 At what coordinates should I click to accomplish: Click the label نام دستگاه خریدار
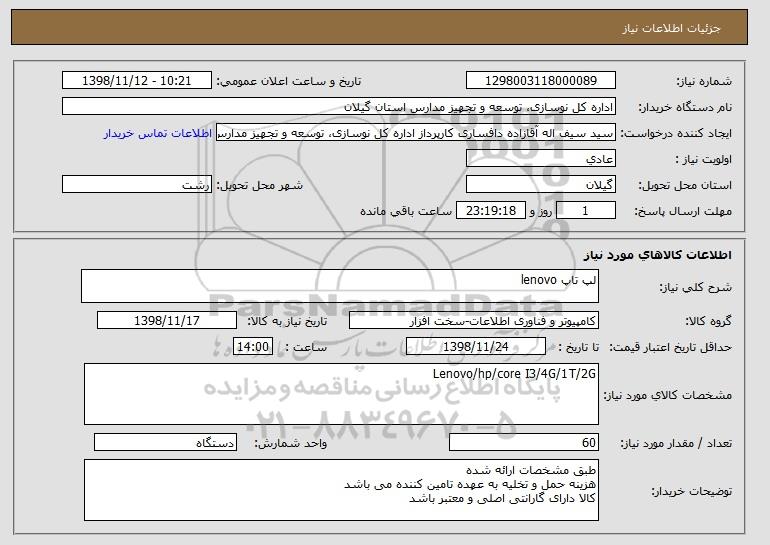[x=685, y=108]
